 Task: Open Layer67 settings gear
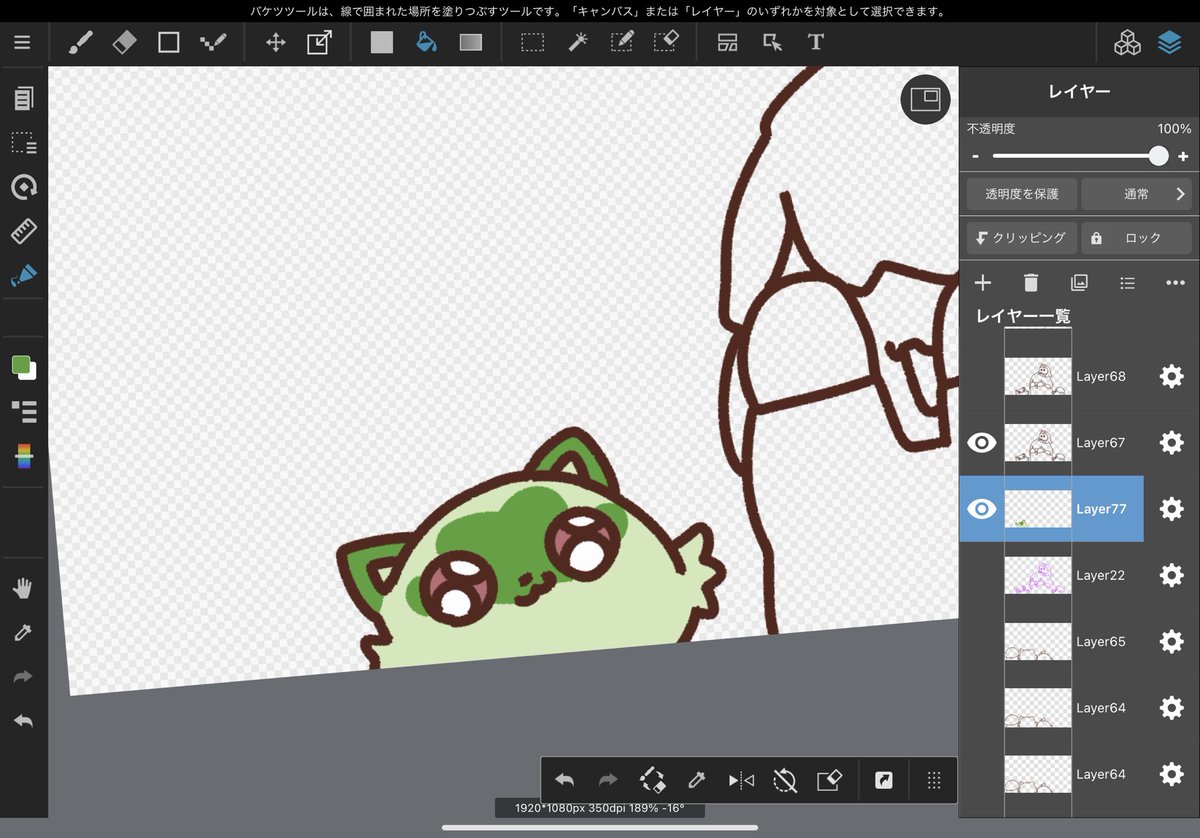click(x=1171, y=443)
